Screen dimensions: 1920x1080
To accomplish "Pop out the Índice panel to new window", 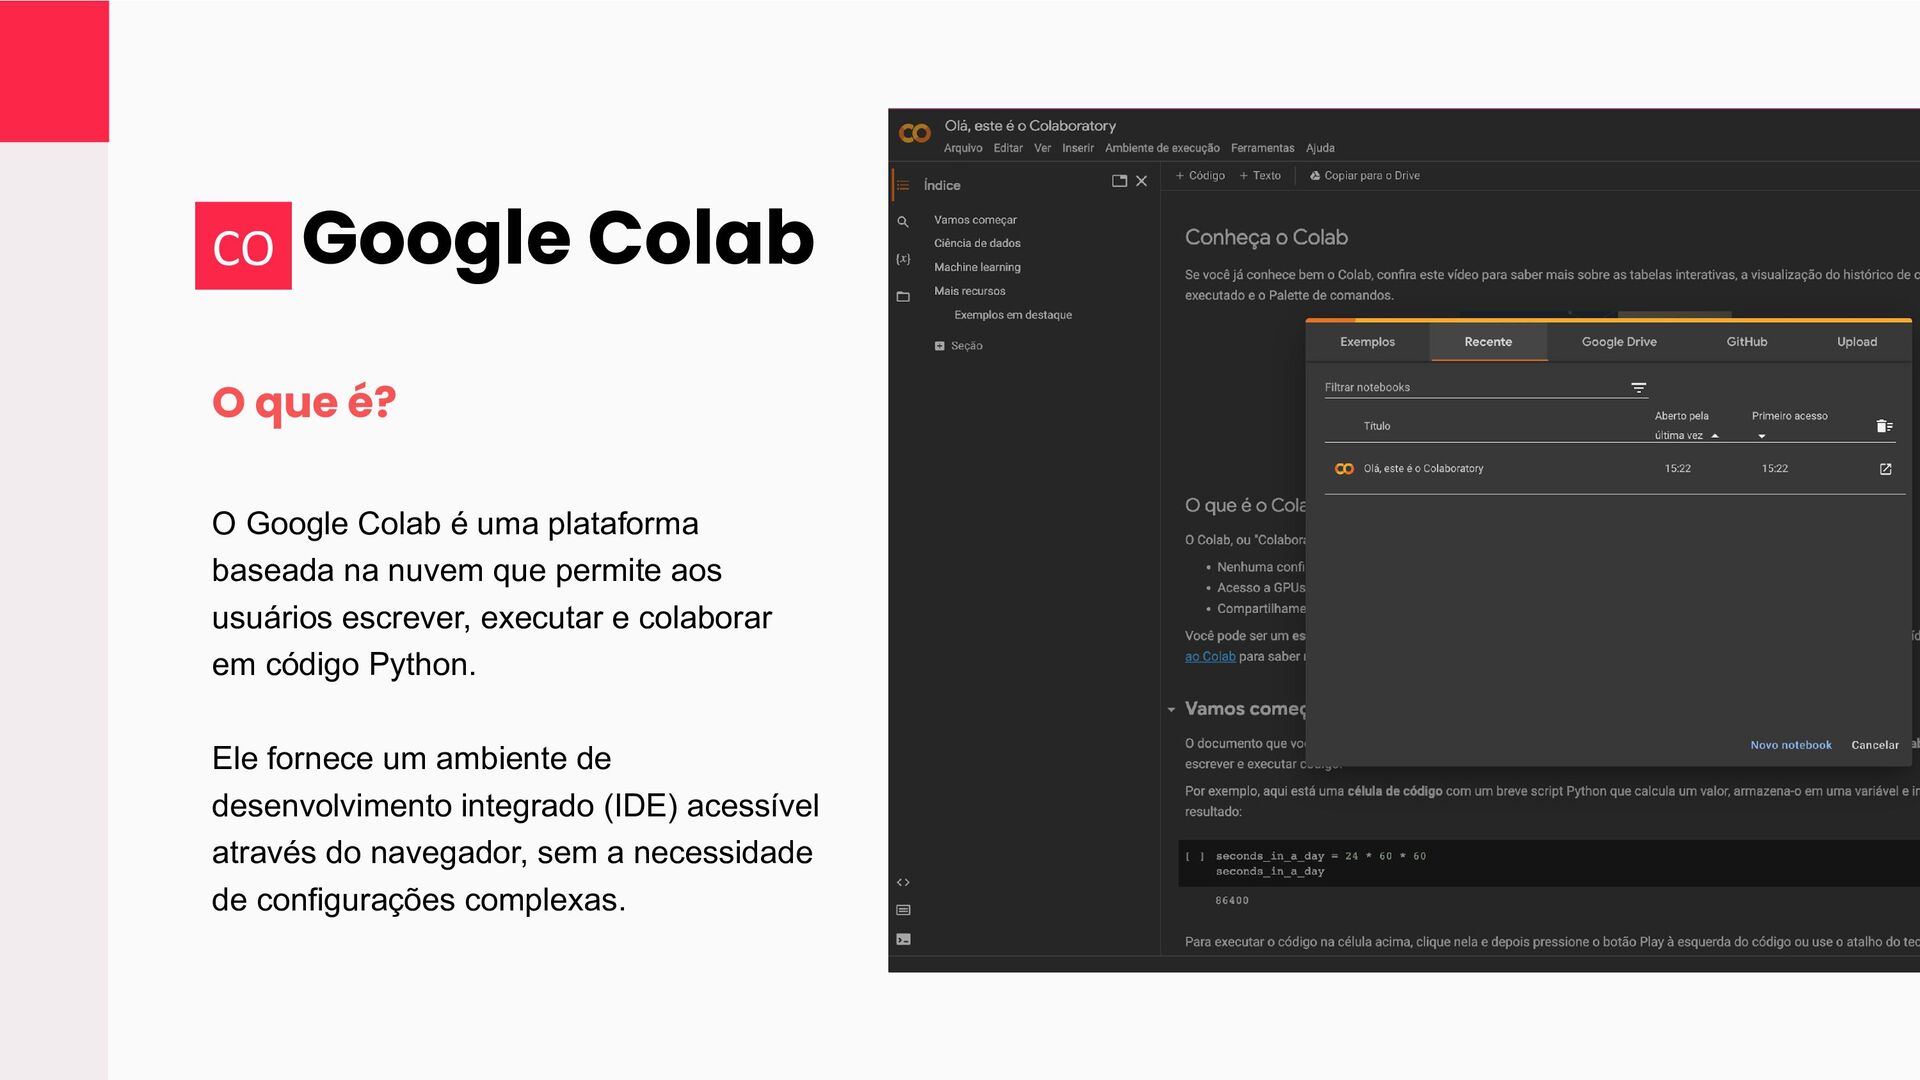I will pos(1119,181).
